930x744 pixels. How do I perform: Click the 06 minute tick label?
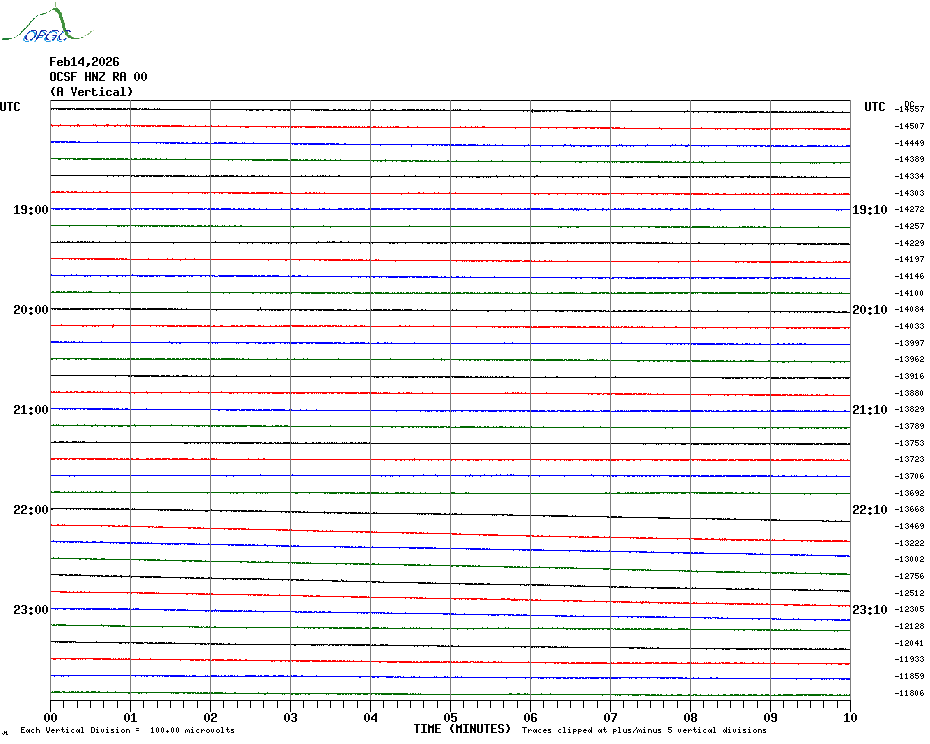[530, 717]
